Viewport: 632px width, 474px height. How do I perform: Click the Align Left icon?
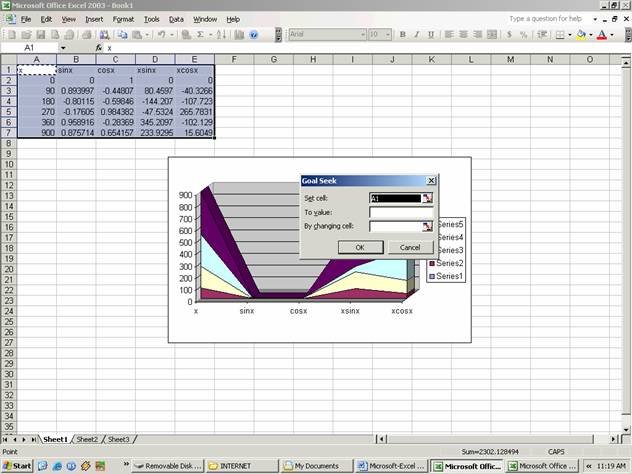coord(449,35)
